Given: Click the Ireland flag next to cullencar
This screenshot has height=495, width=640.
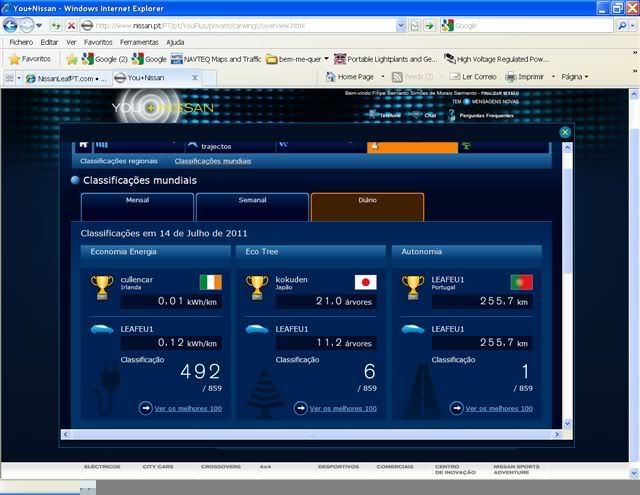Looking at the screenshot, I should (x=211, y=282).
